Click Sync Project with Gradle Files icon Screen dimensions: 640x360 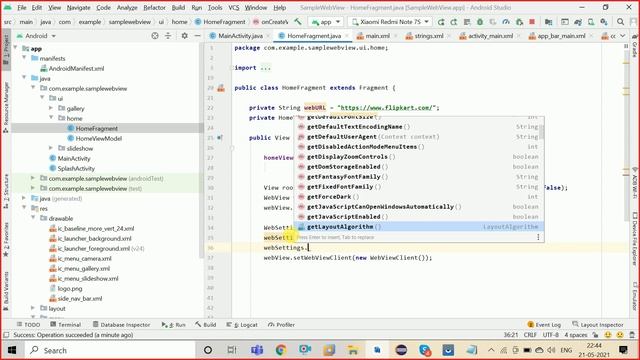[x=578, y=22]
